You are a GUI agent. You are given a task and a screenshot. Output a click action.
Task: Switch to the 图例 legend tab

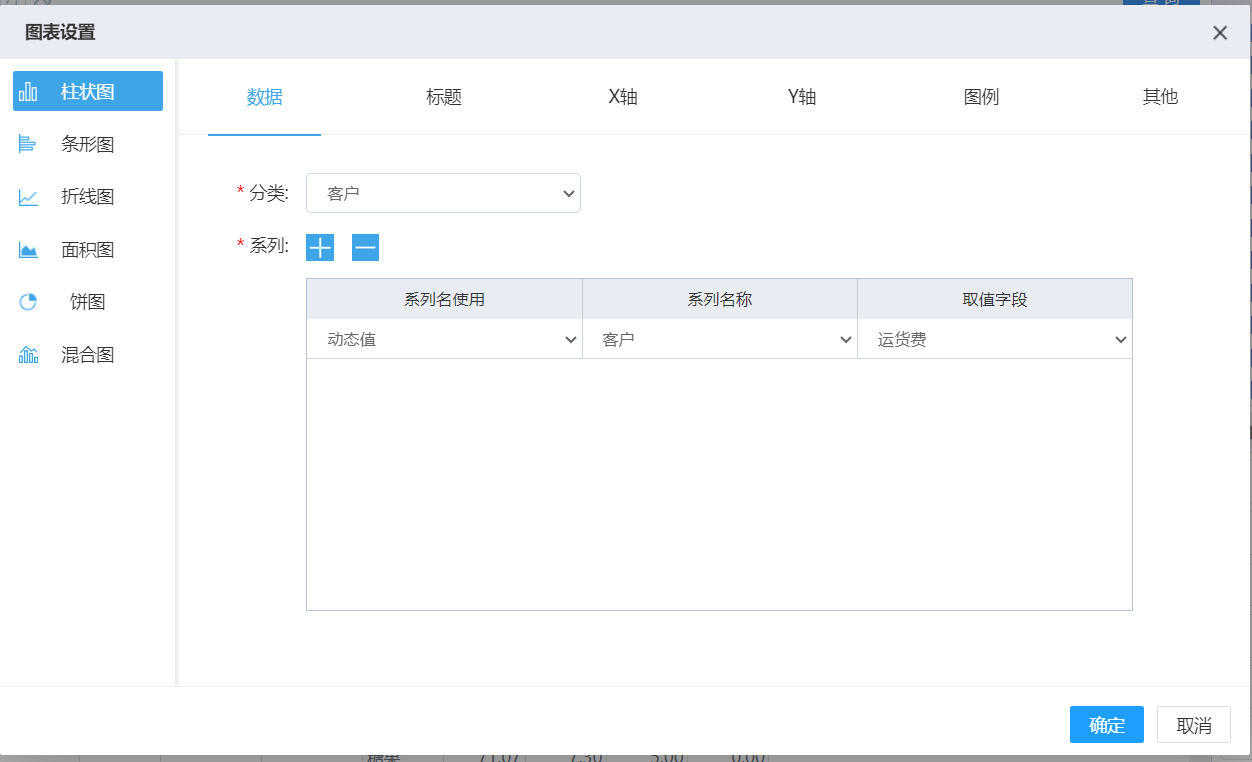(x=981, y=97)
